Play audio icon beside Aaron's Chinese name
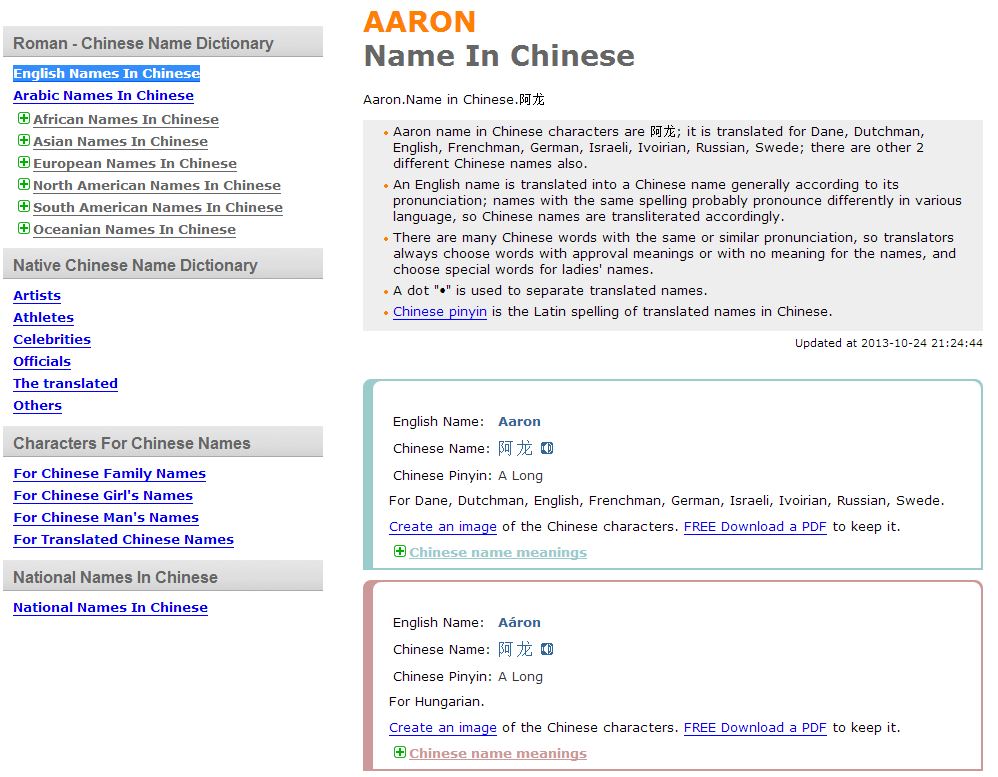This screenshot has width=998, height=777. point(547,448)
